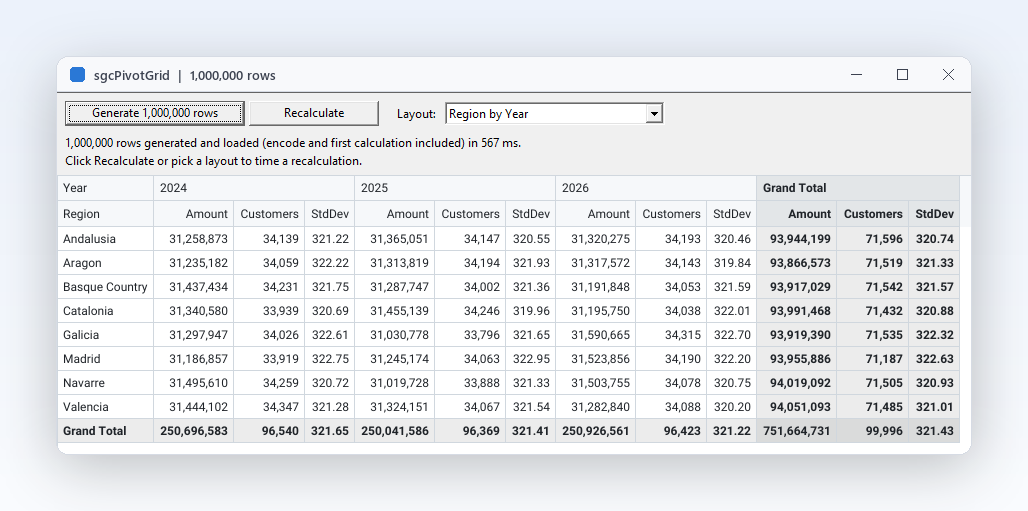The height and width of the screenshot is (511, 1028).
Task: Click StdDev header under 2026
Action: pyautogui.click(x=732, y=214)
